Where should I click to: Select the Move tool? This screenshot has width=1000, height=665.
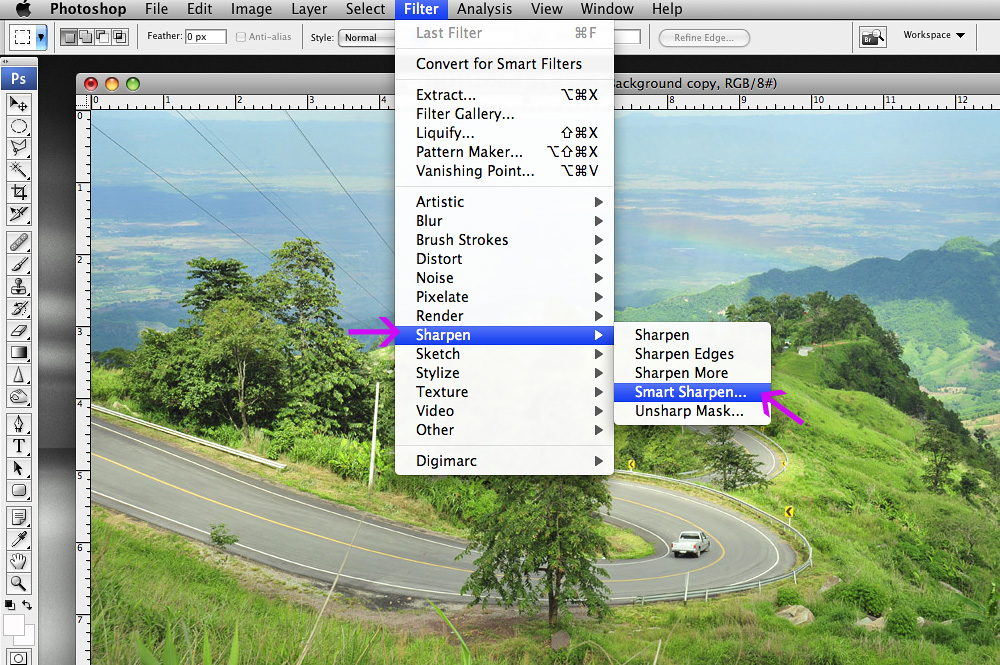tap(19, 104)
